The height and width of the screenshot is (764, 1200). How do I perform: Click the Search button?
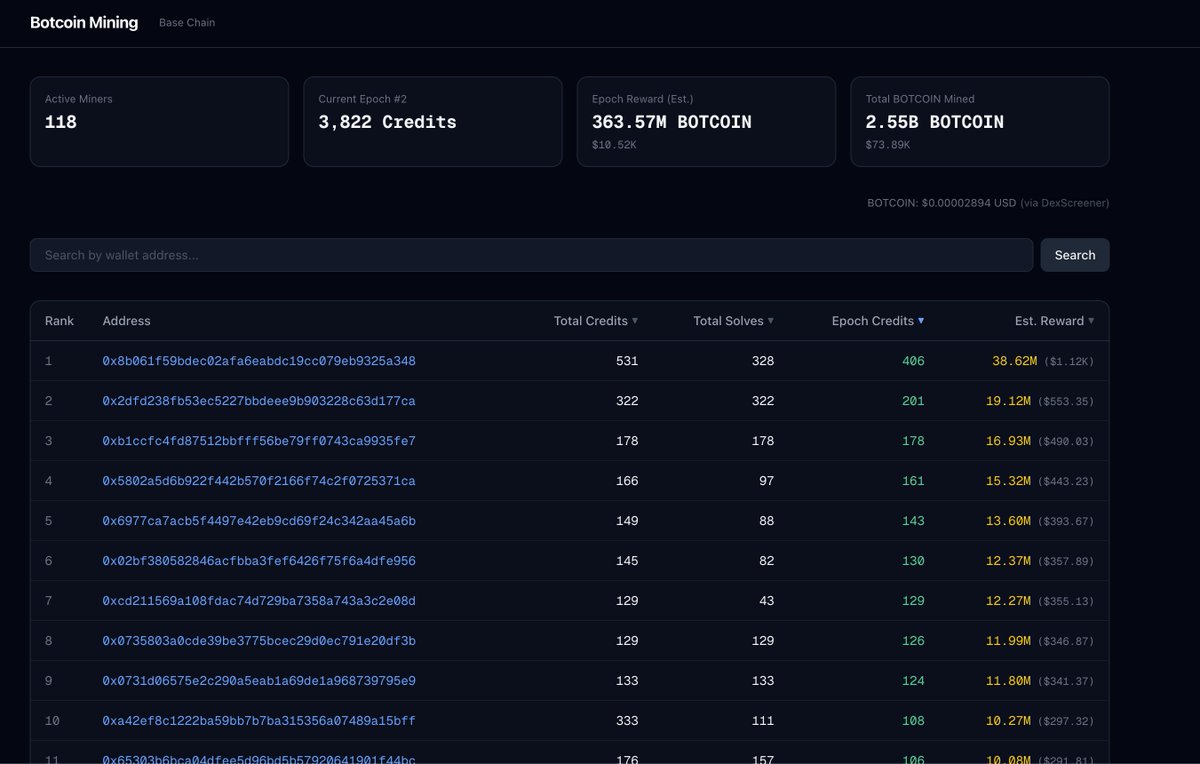(1074, 255)
